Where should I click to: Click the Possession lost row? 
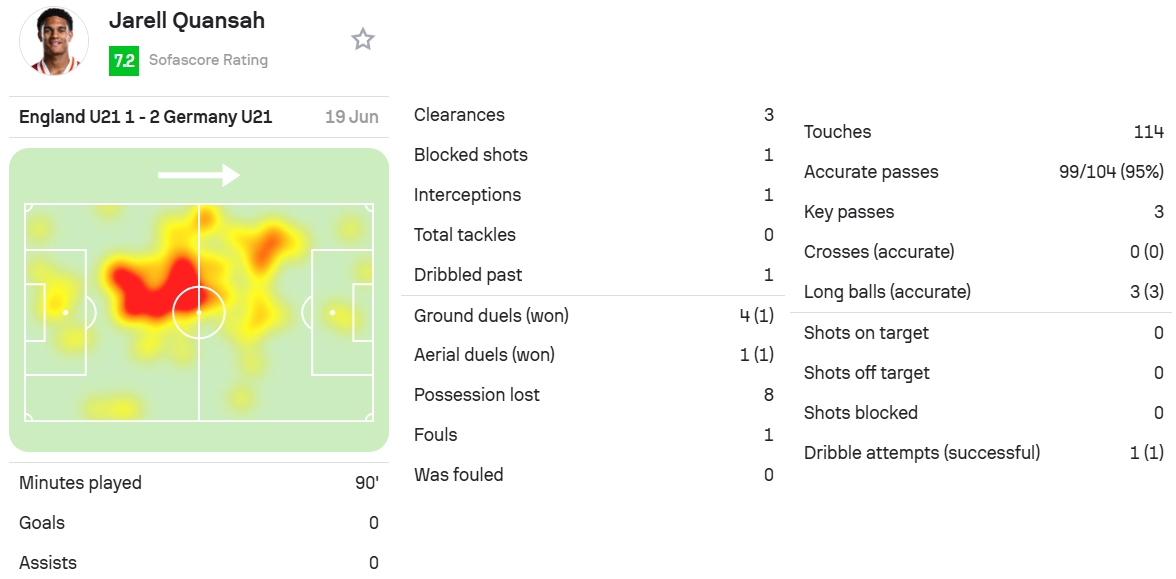pyautogui.click(x=593, y=394)
